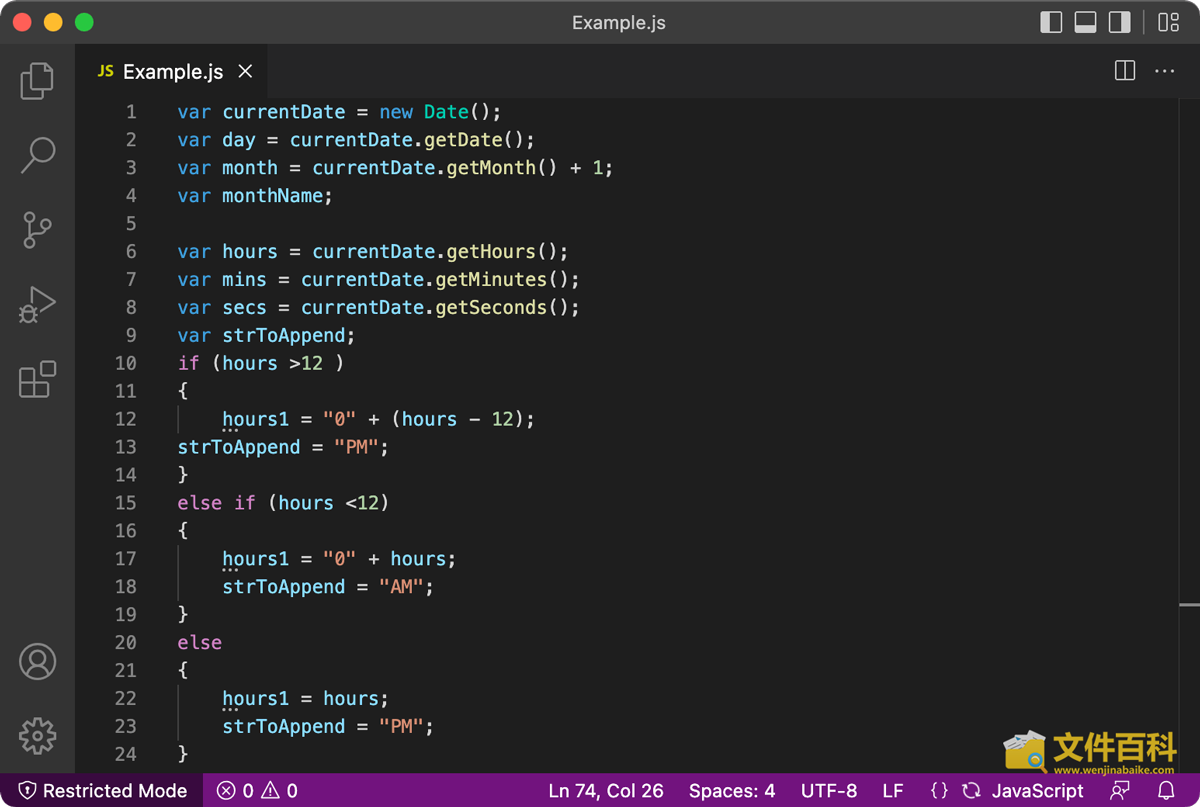Viewport: 1200px width, 807px height.
Task: Split the editor to the right
Action: coord(1125,71)
